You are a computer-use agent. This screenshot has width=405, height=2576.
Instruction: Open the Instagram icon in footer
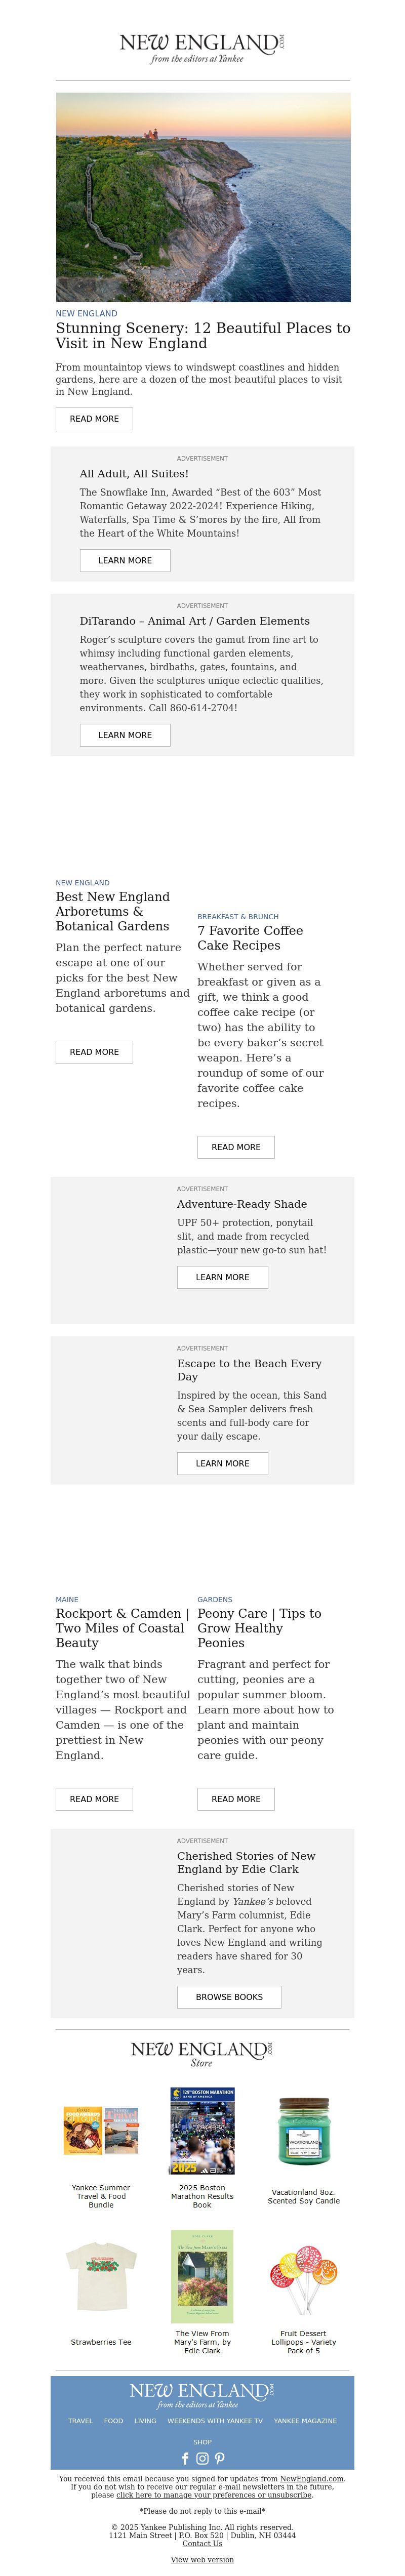(202, 2458)
